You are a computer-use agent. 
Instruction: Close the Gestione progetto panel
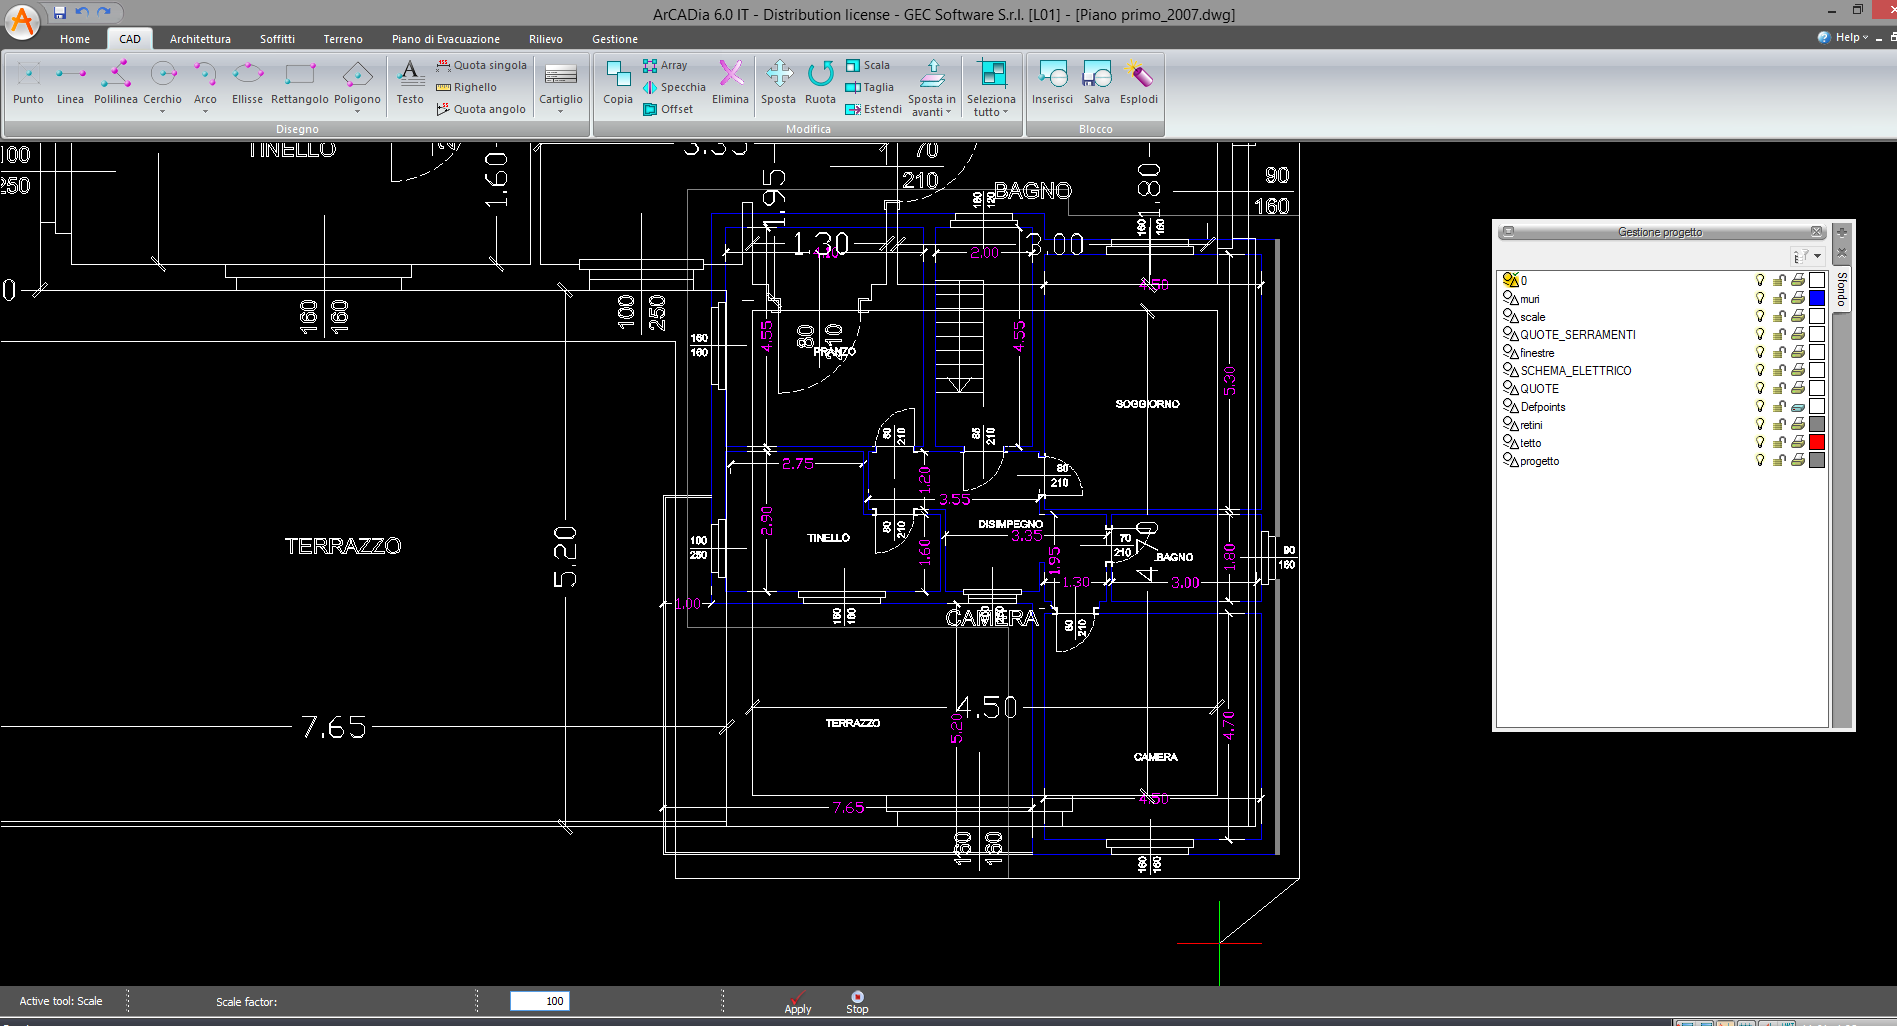coord(1816,232)
